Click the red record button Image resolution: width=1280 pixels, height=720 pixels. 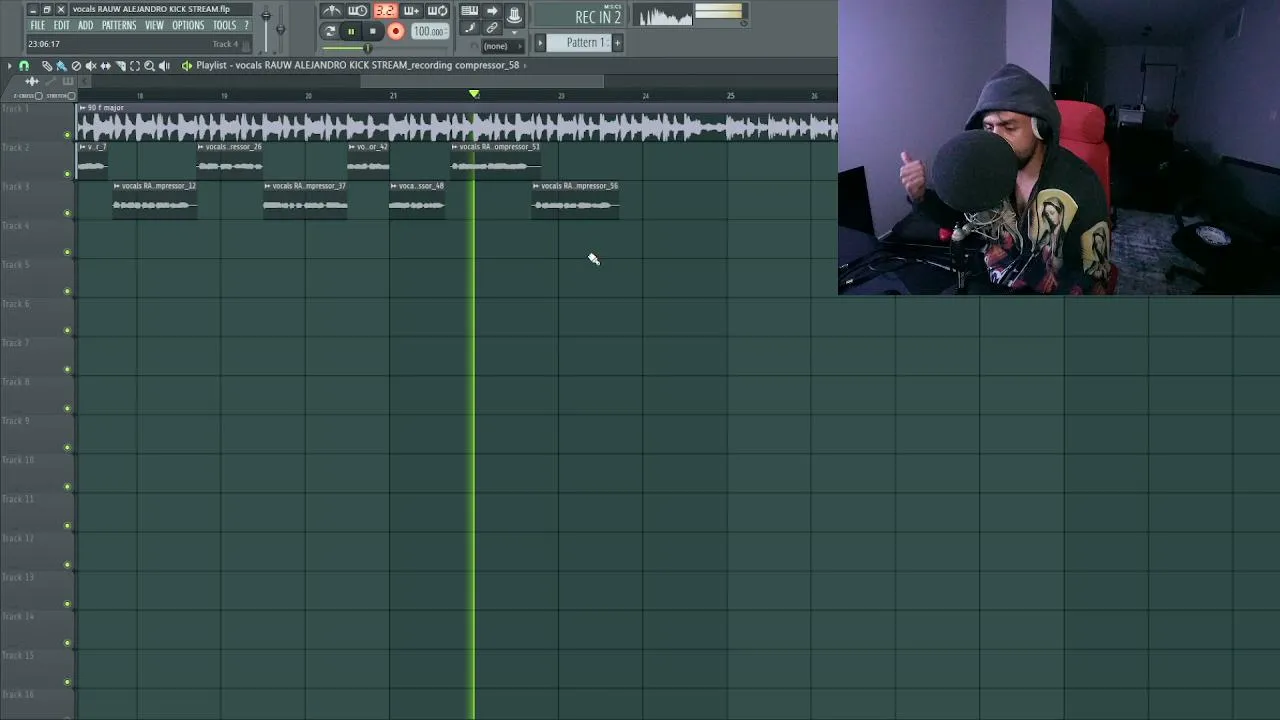click(395, 31)
